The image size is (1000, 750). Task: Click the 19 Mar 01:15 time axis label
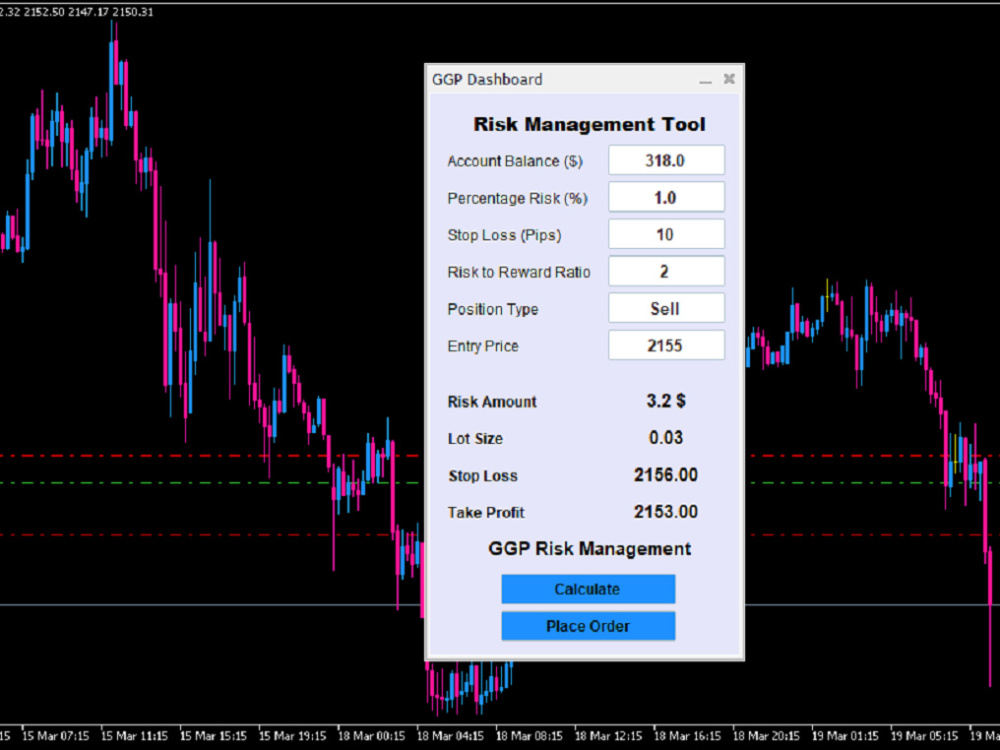point(846,736)
